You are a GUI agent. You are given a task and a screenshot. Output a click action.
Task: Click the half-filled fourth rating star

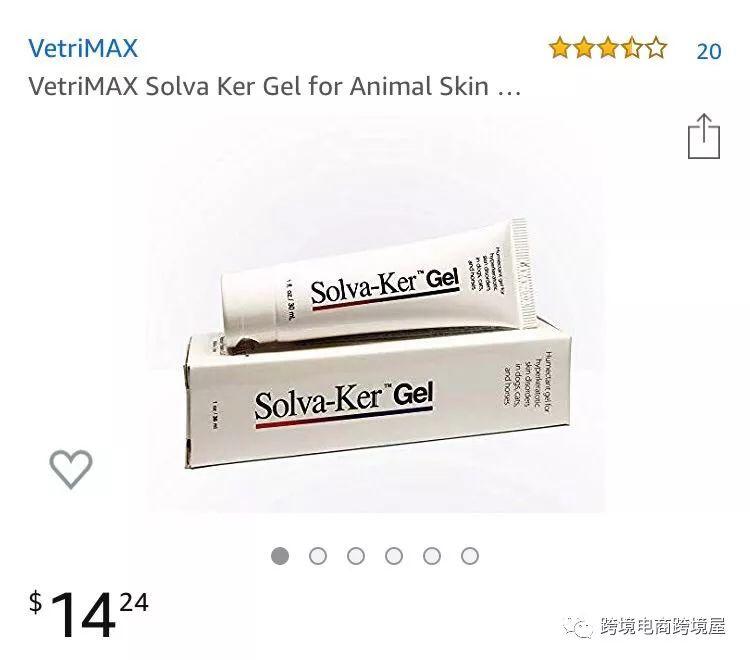coord(632,48)
